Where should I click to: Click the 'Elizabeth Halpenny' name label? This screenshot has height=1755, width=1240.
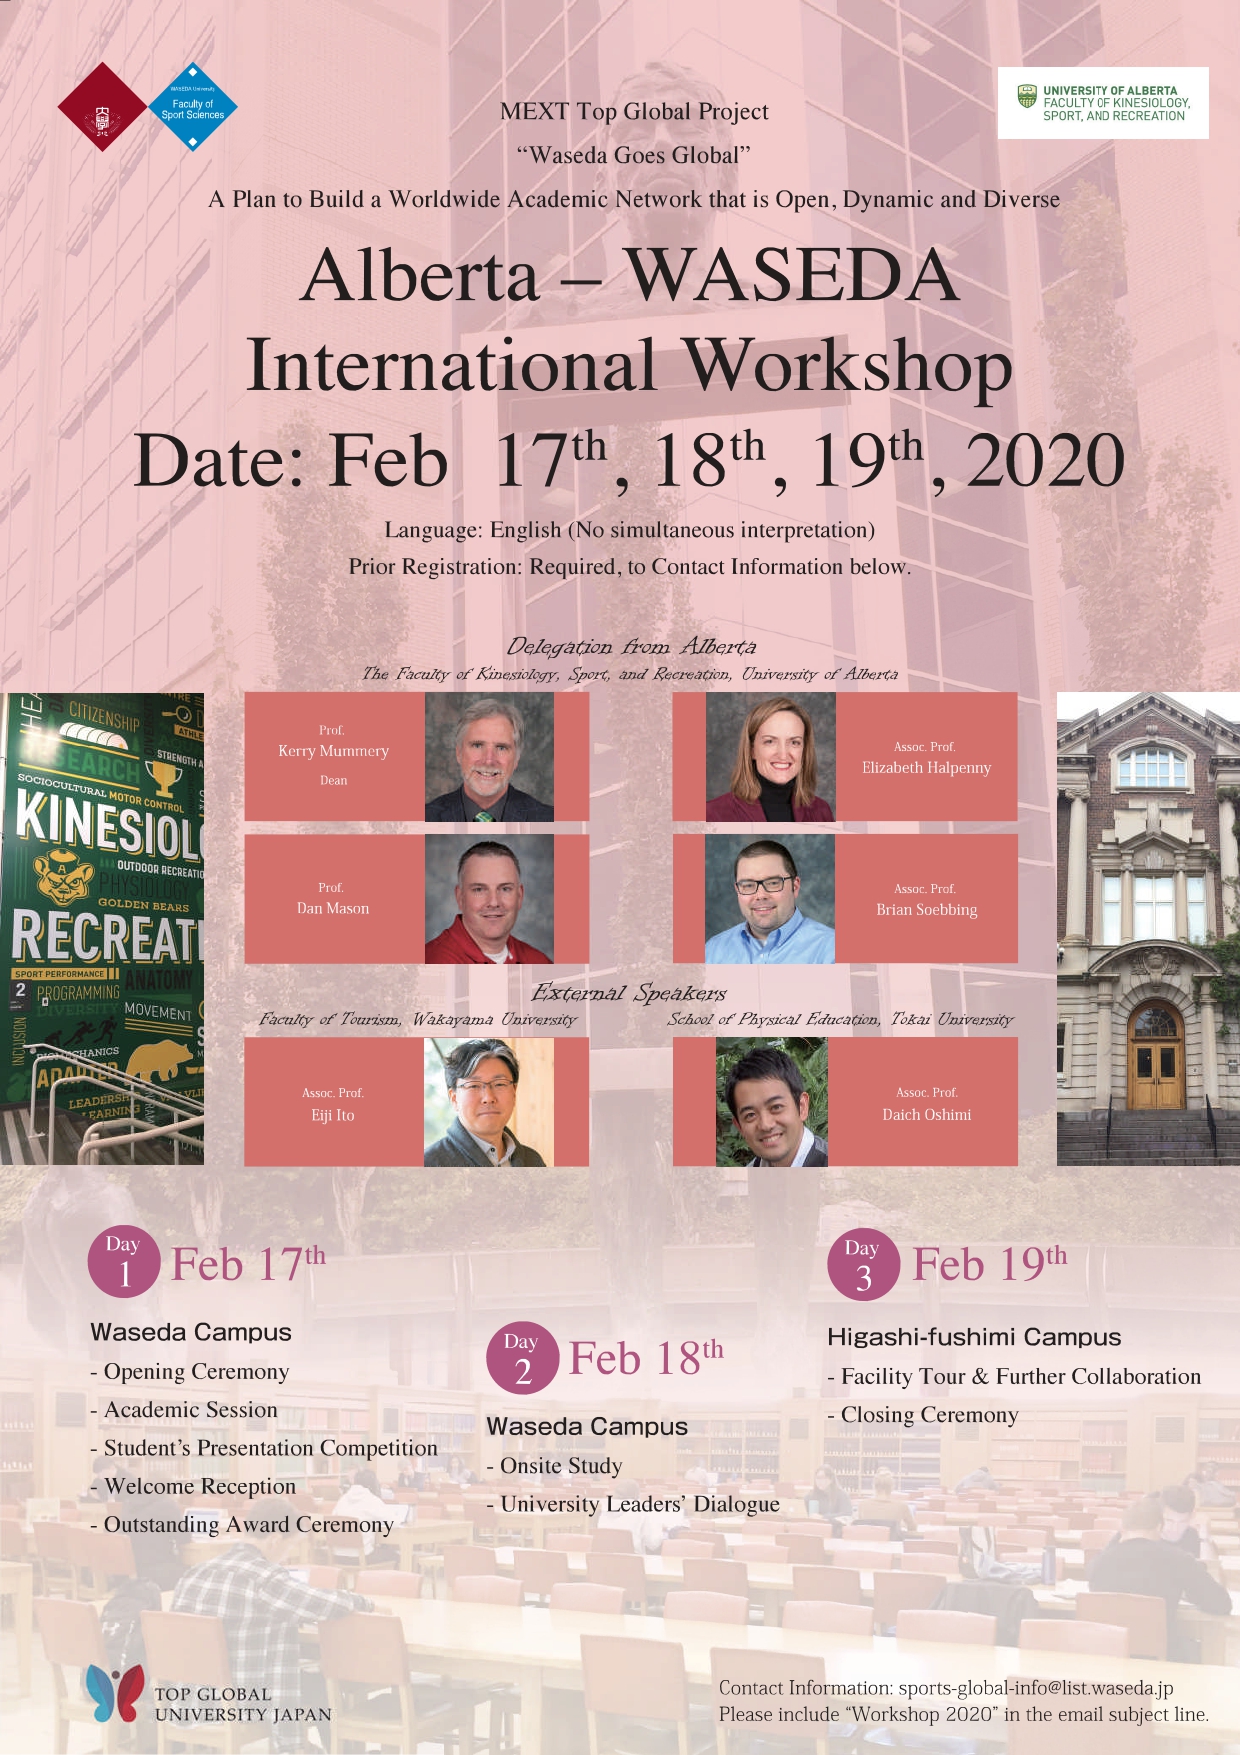coord(927,768)
